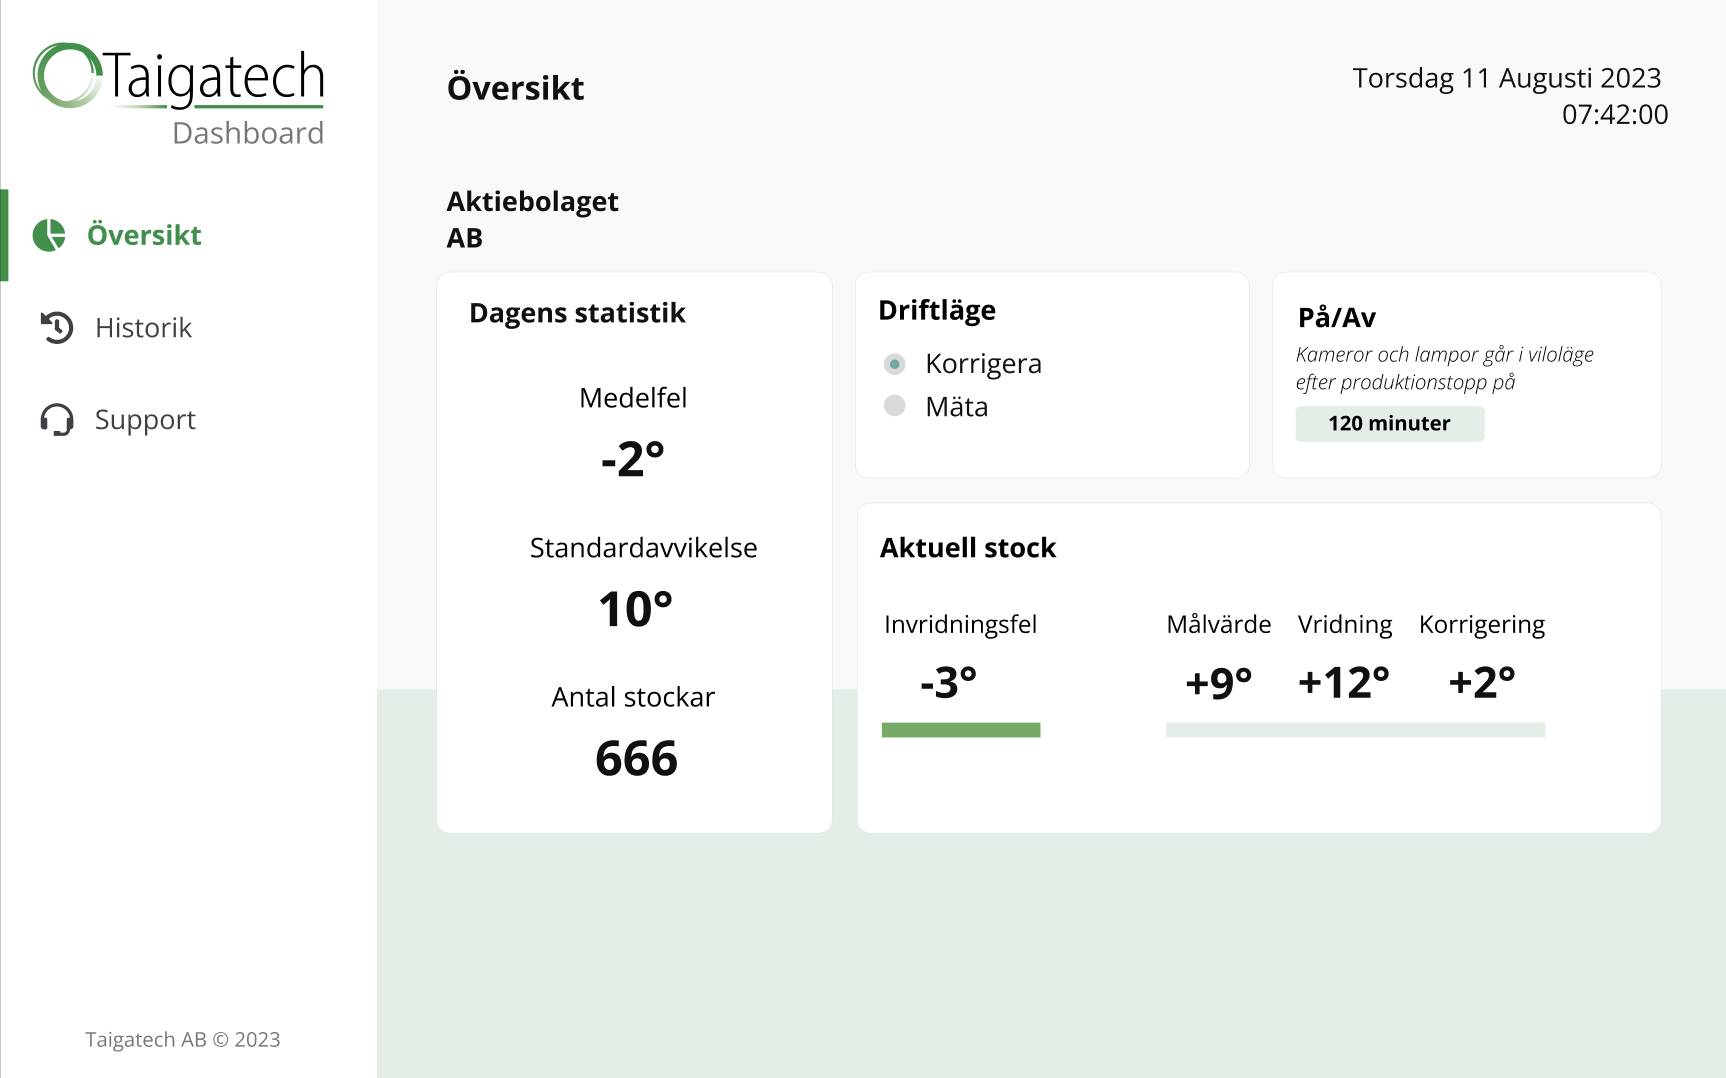Click the Standardavvikelse value 10°
Screen dimensions: 1726x1078
coord(636,609)
